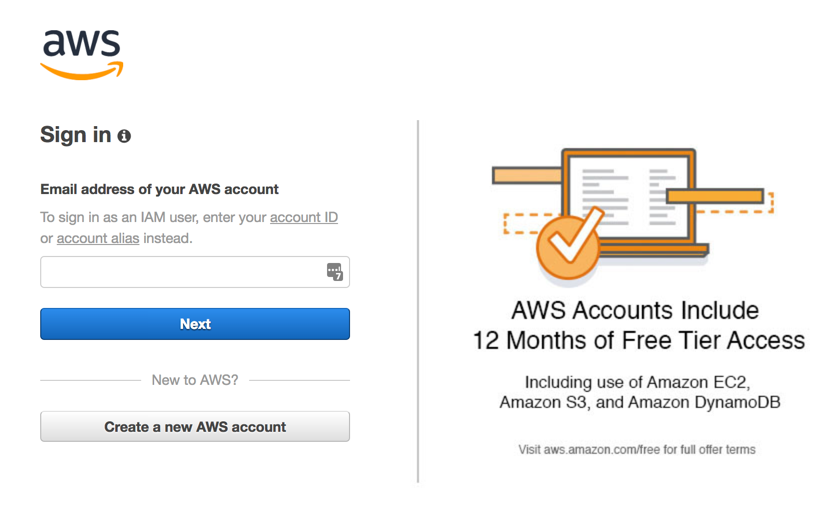Click the New to AWS? divider text
830x509 pixels.
click(x=195, y=380)
